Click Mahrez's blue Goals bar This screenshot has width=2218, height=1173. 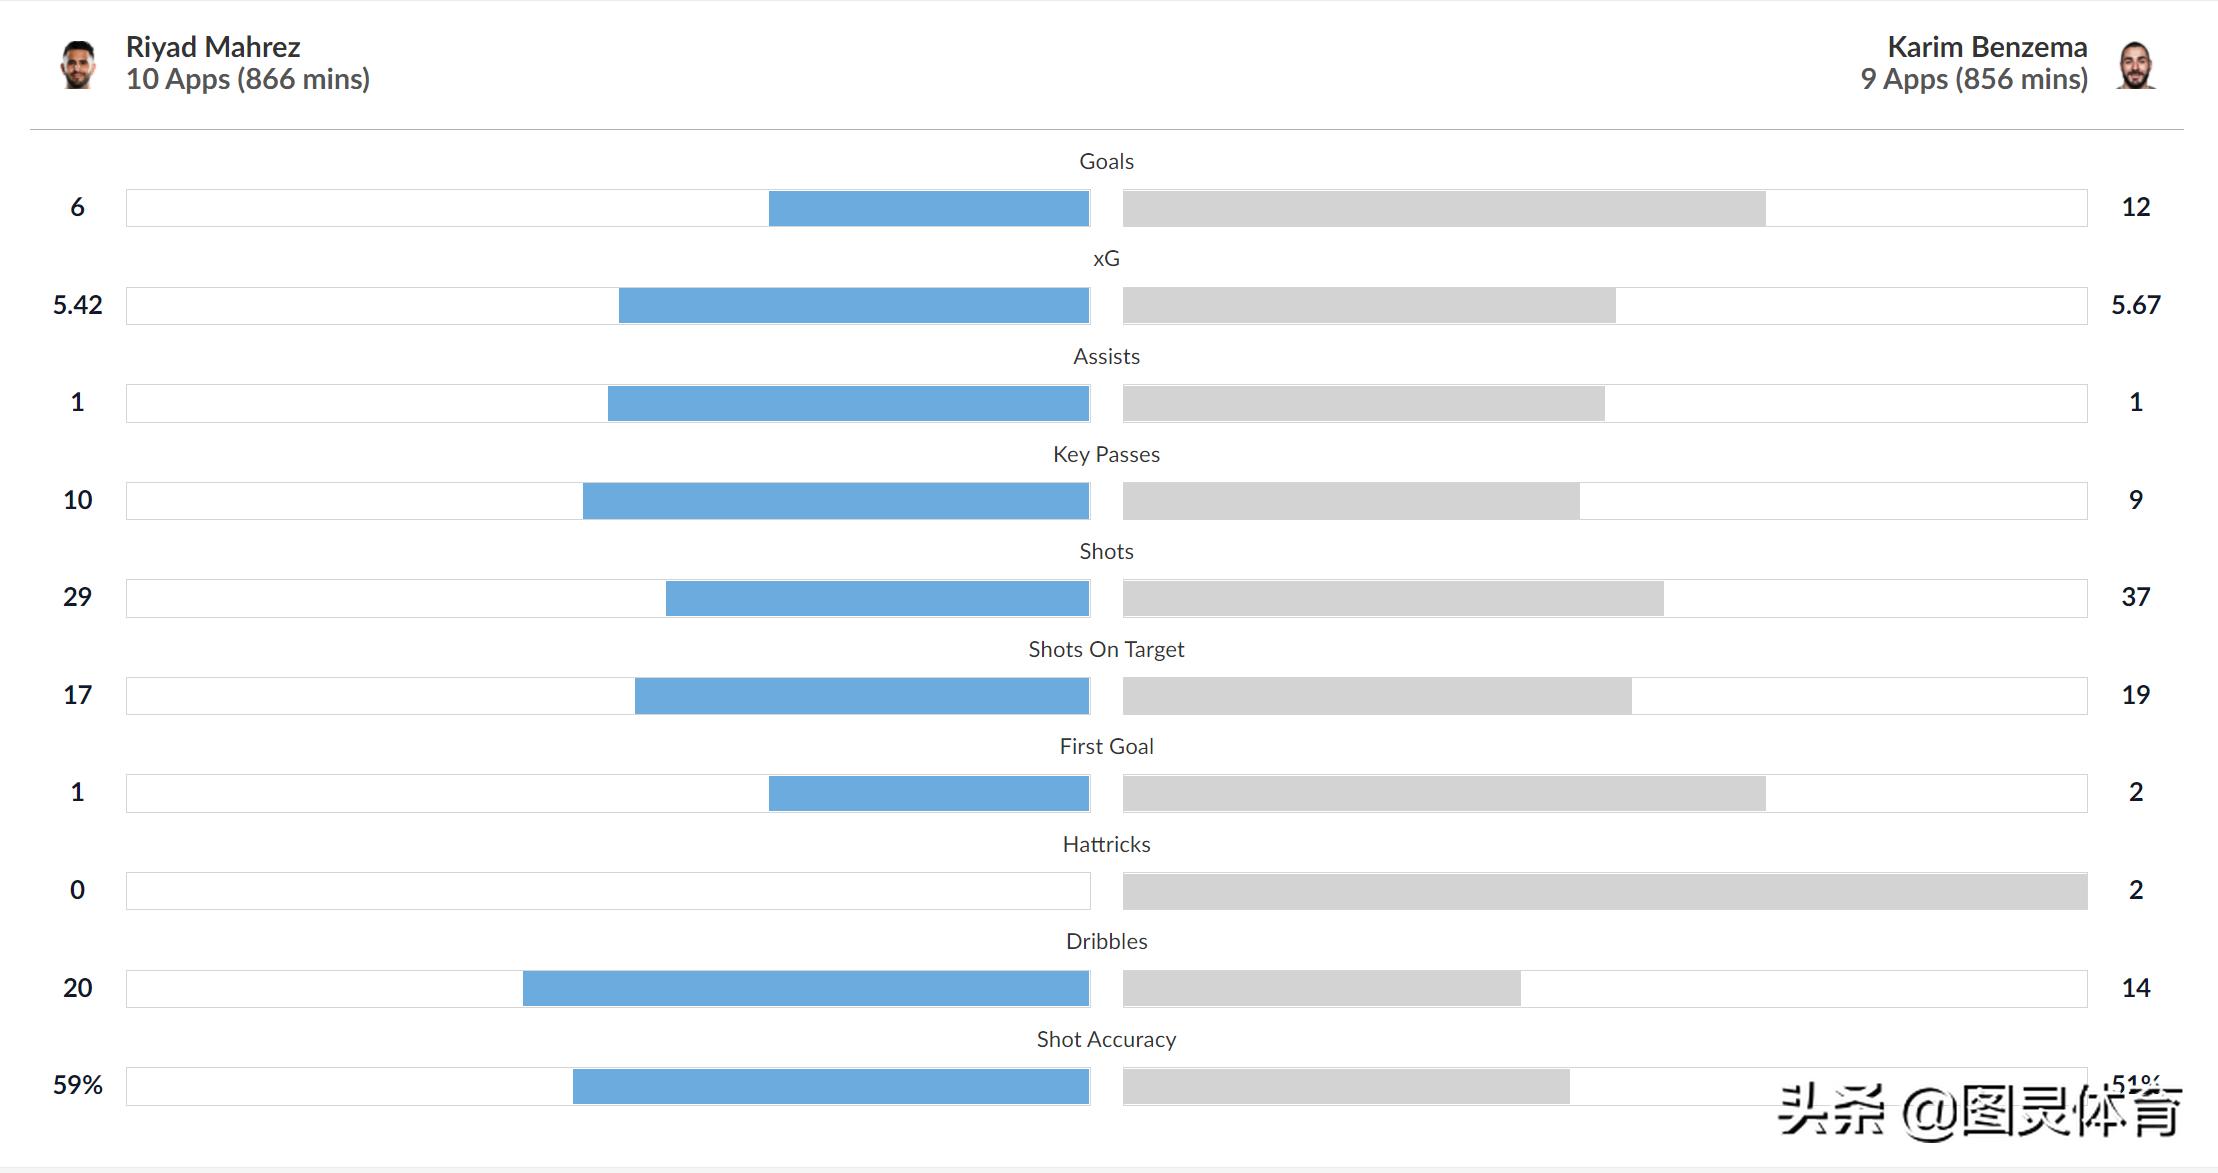(928, 208)
